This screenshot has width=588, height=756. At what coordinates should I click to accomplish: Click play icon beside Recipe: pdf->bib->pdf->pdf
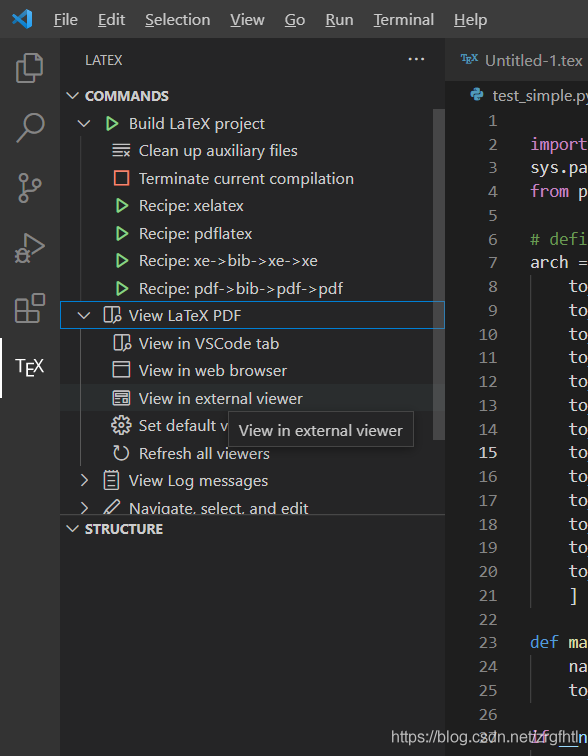(122, 288)
